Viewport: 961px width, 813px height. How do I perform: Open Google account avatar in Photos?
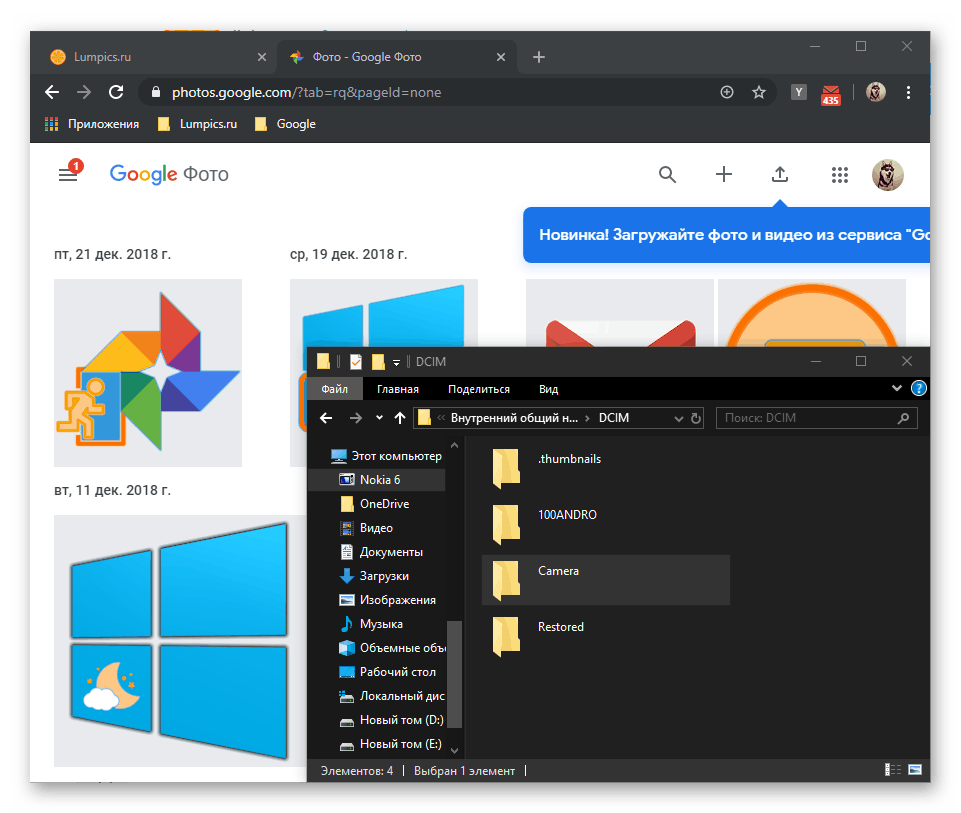click(x=887, y=175)
